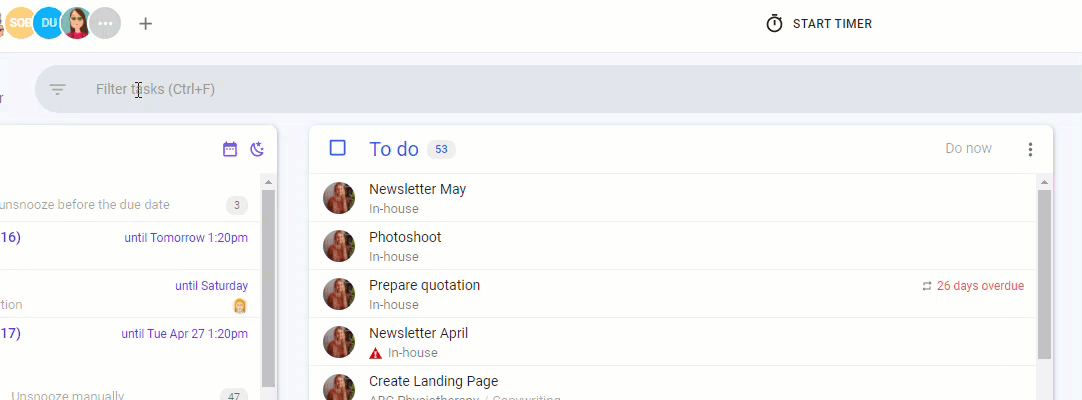Click the avatar on Prepare quotation row
1082x400 pixels.
tap(339, 294)
